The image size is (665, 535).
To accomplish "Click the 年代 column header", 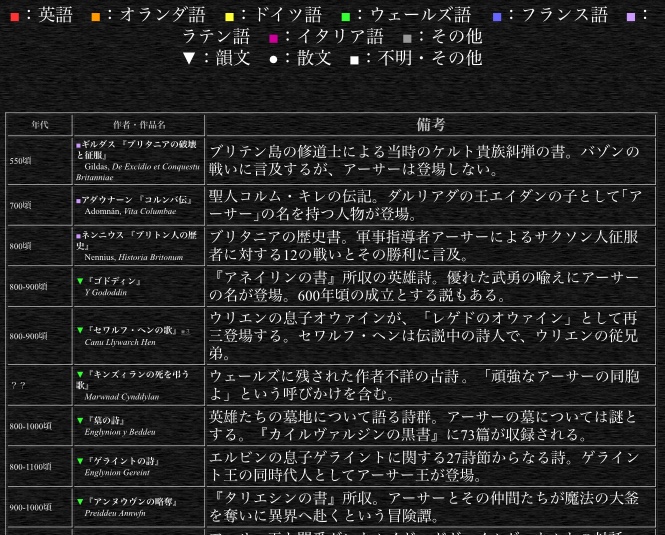I will (x=39, y=125).
